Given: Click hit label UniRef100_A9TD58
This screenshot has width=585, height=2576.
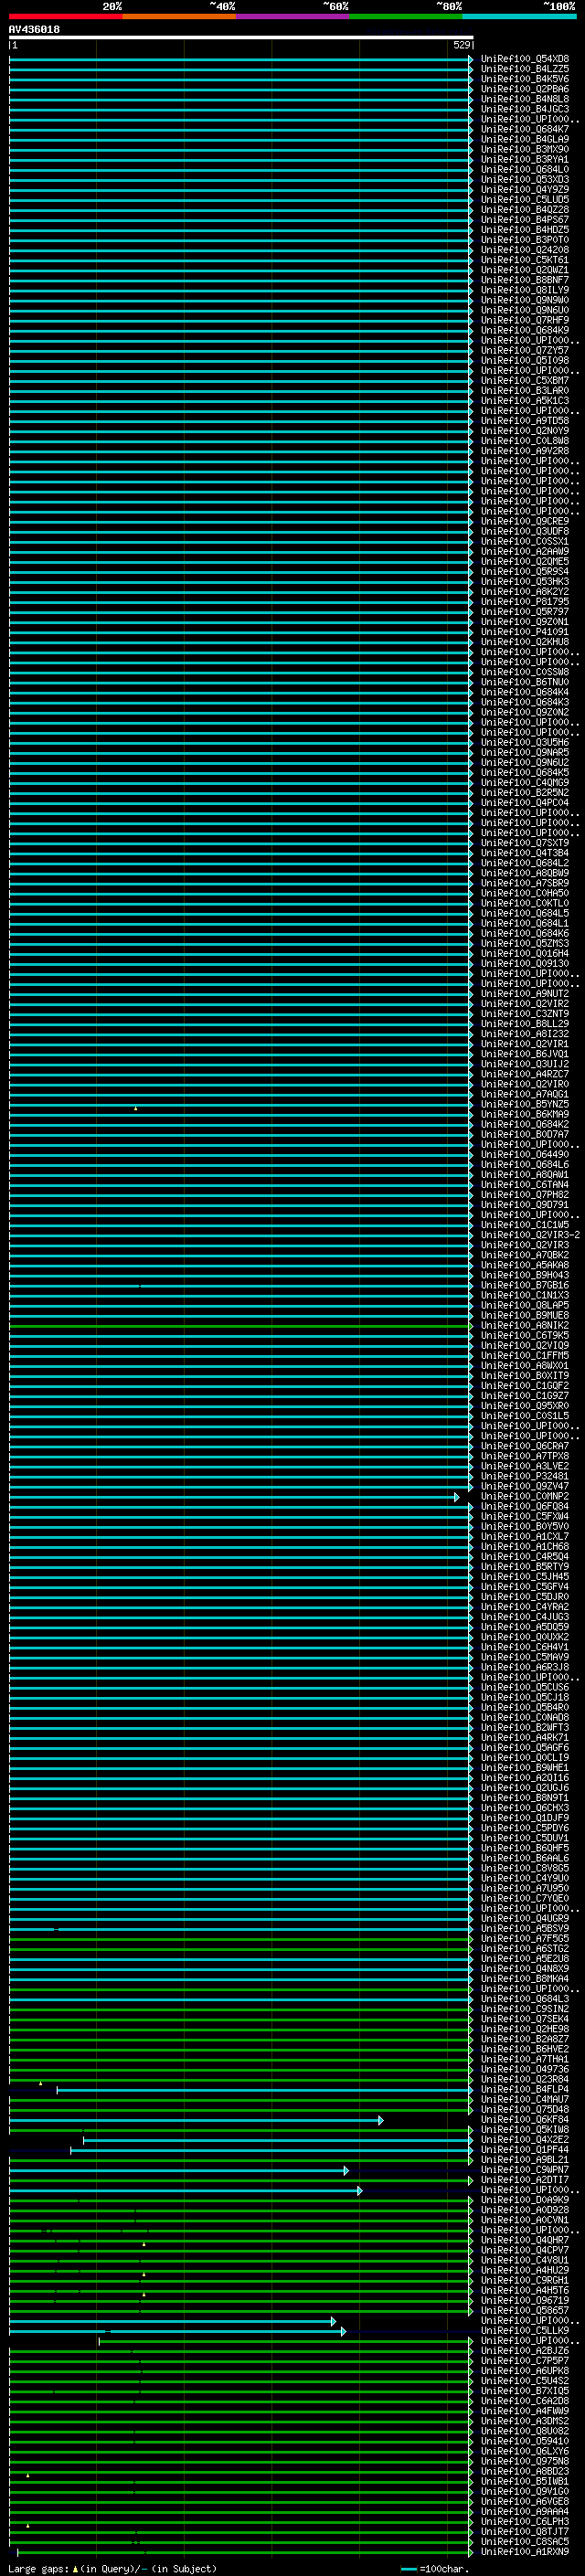Looking at the screenshot, I should point(525,421).
